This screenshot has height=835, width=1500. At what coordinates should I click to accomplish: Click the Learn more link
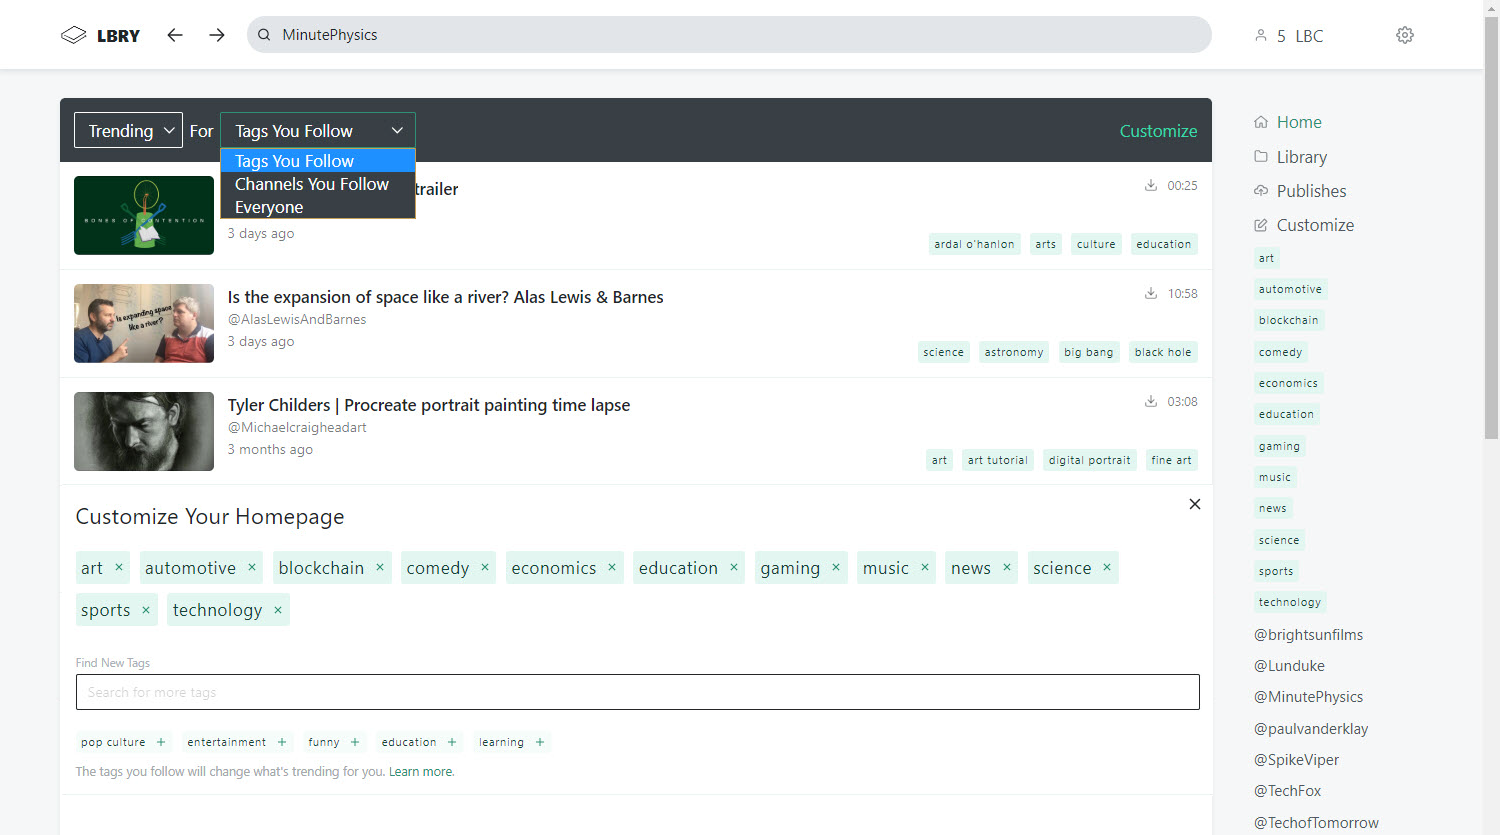coord(421,772)
